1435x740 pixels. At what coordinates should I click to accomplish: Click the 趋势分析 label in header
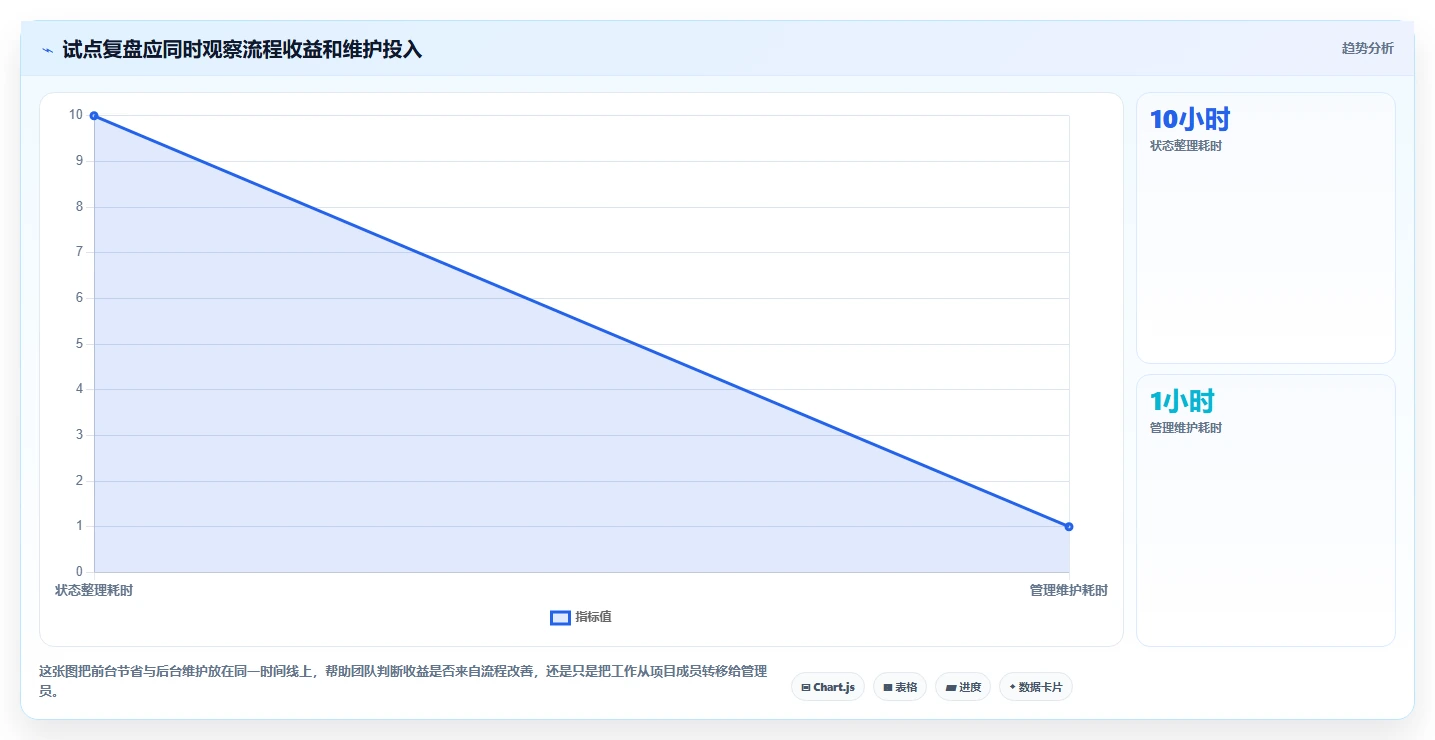[x=1367, y=48]
